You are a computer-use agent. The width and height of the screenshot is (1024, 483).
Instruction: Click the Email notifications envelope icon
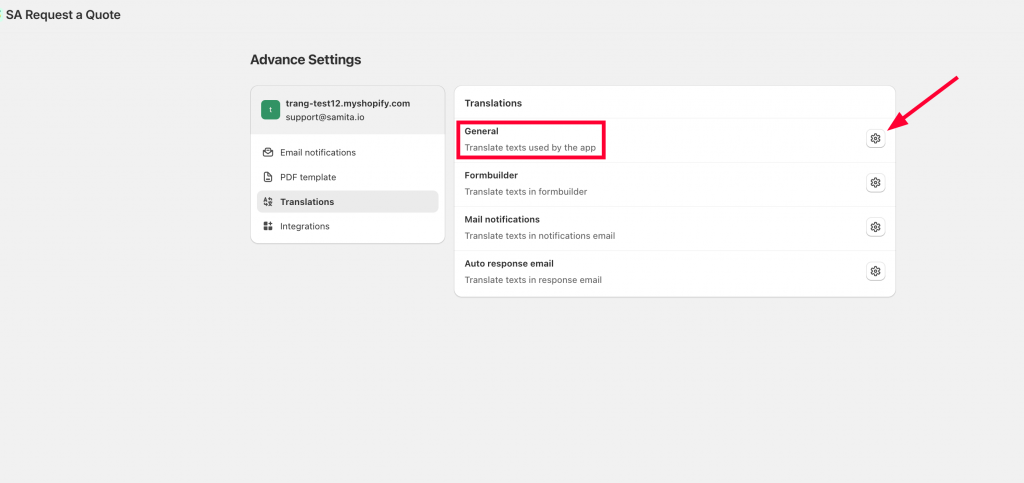pyautogui.click(x=268, y=152)
